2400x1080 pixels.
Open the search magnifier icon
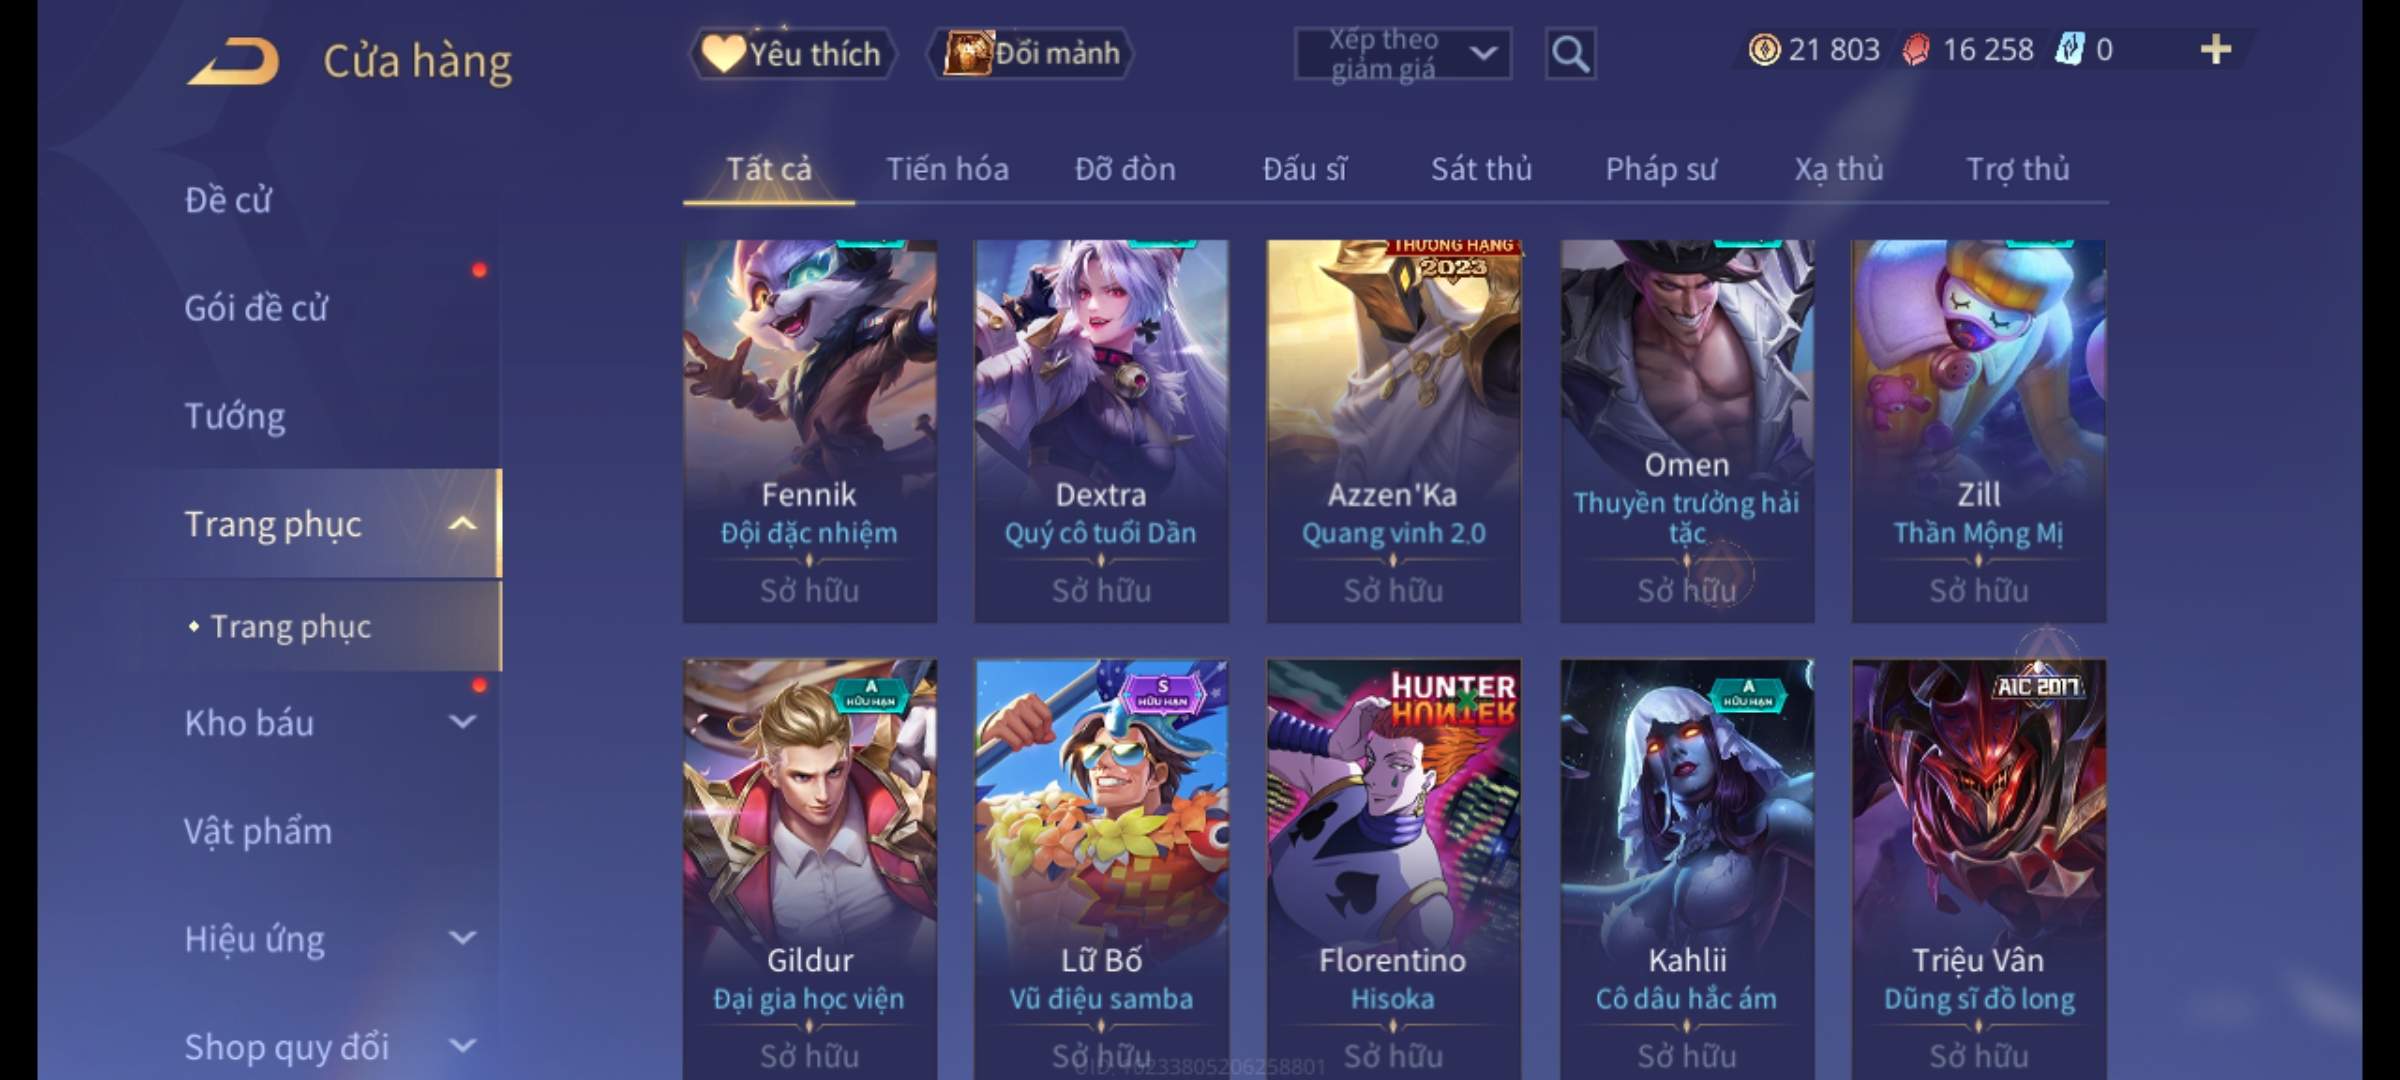pyautogui.click(x=1570, y=54)
